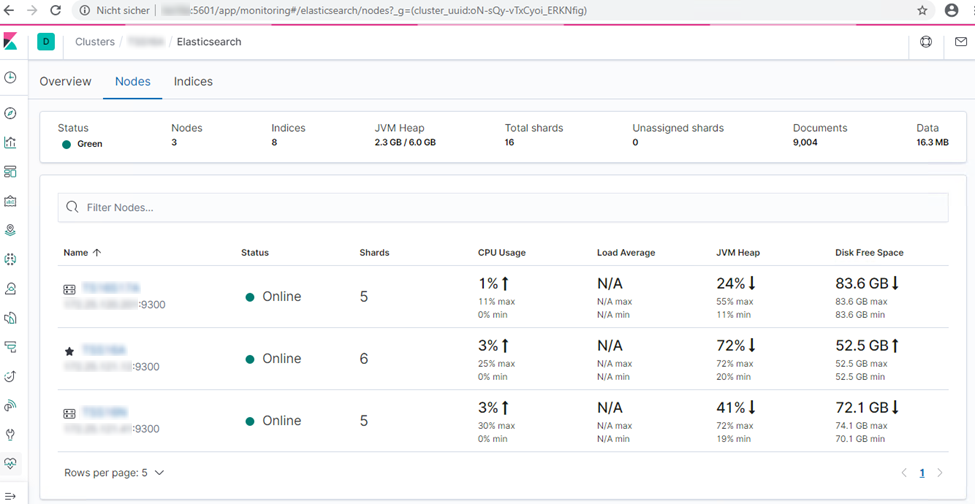Go to Clusters breadcrumb
This screenshot has height=504, width=975.
click(95, 42)
